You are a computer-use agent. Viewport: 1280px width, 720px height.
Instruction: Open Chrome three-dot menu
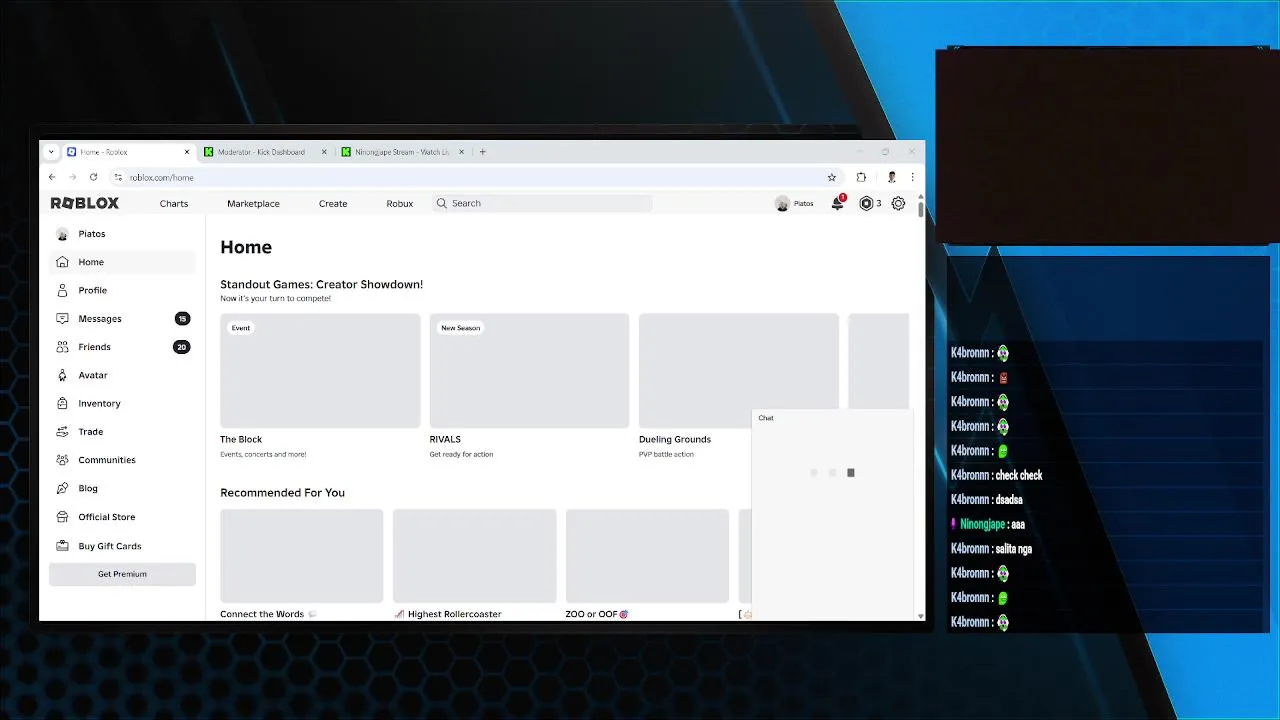[x=912, y=177]
